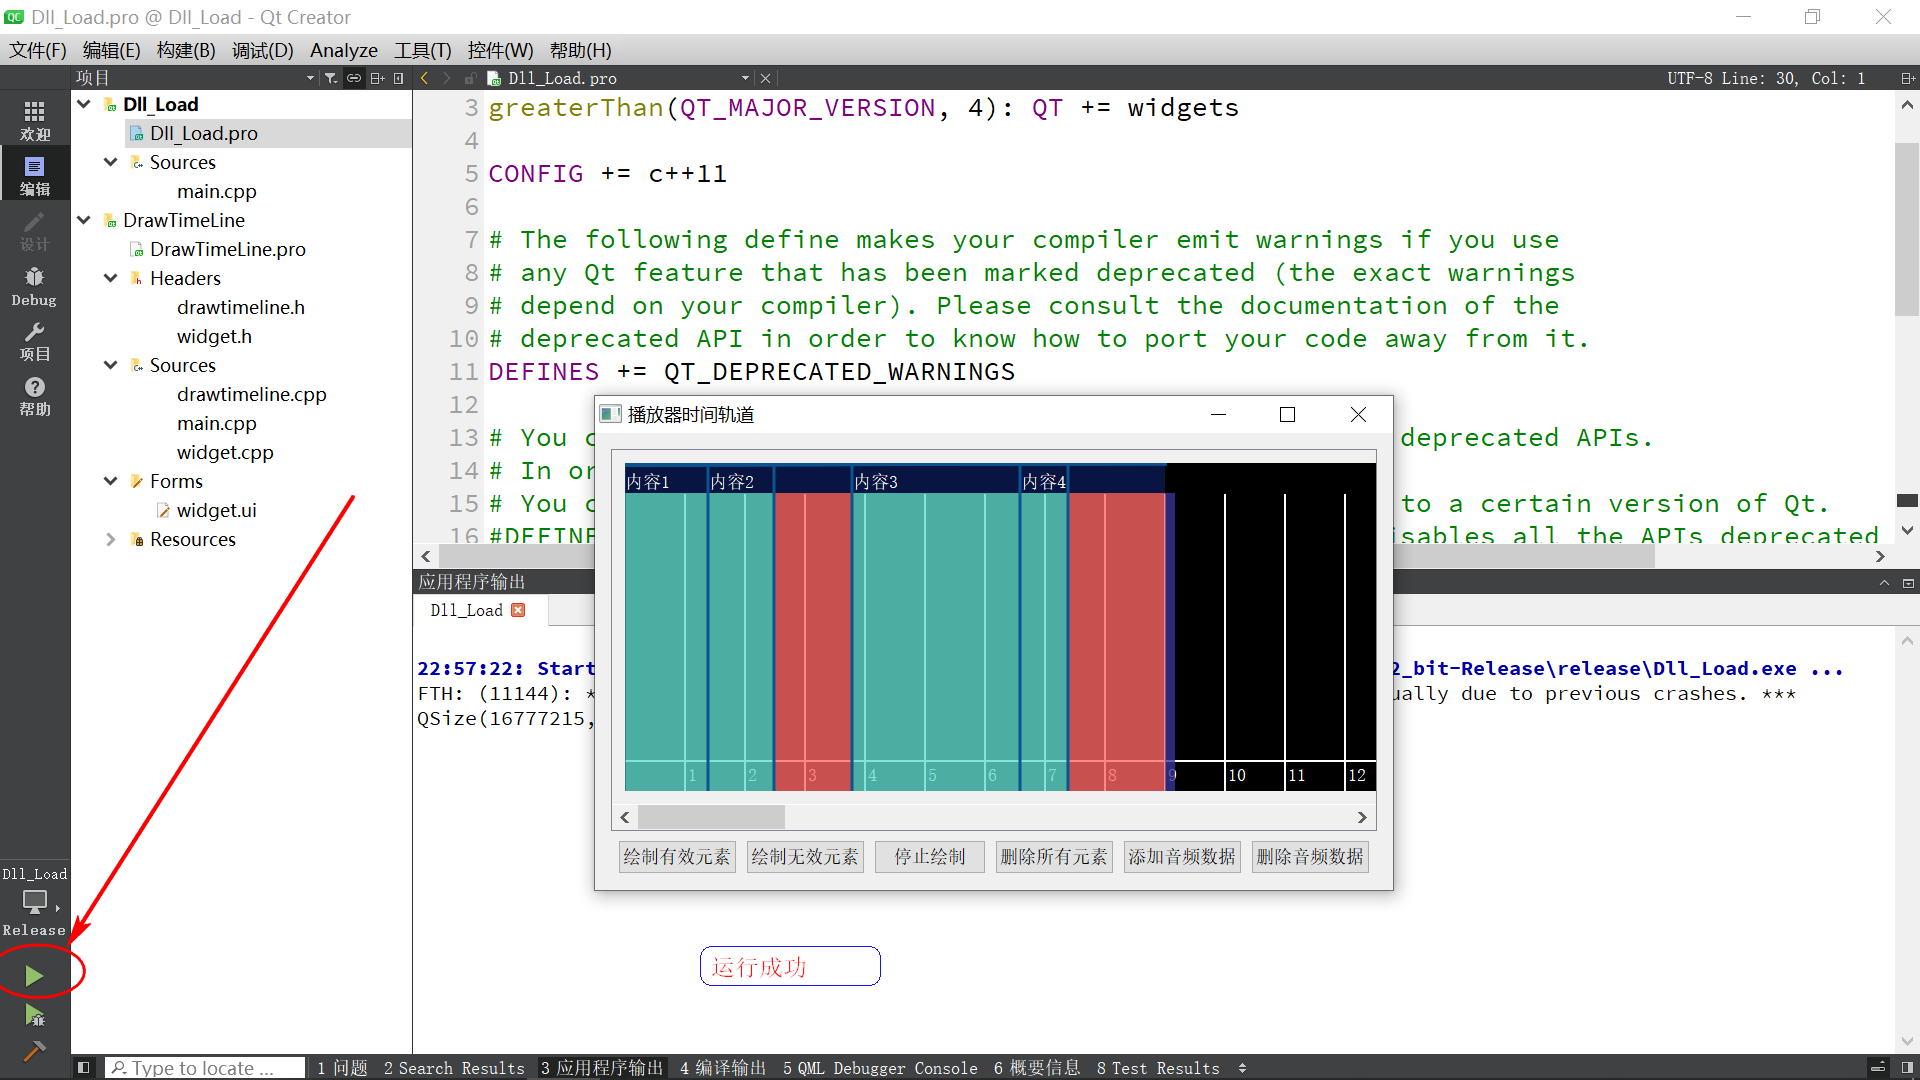
Task: Open the project view selector dropdown
Action: click(x=309, y=78)
